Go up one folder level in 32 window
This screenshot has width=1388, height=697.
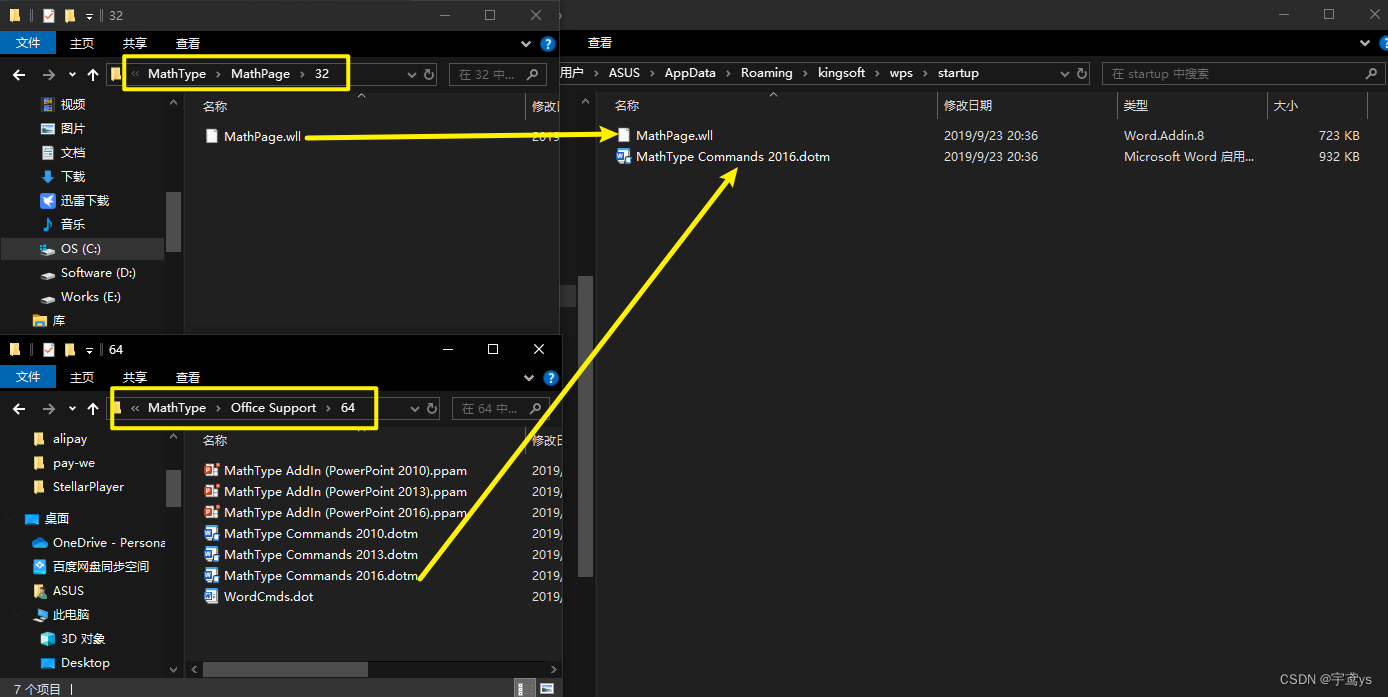tap(93, 75)
